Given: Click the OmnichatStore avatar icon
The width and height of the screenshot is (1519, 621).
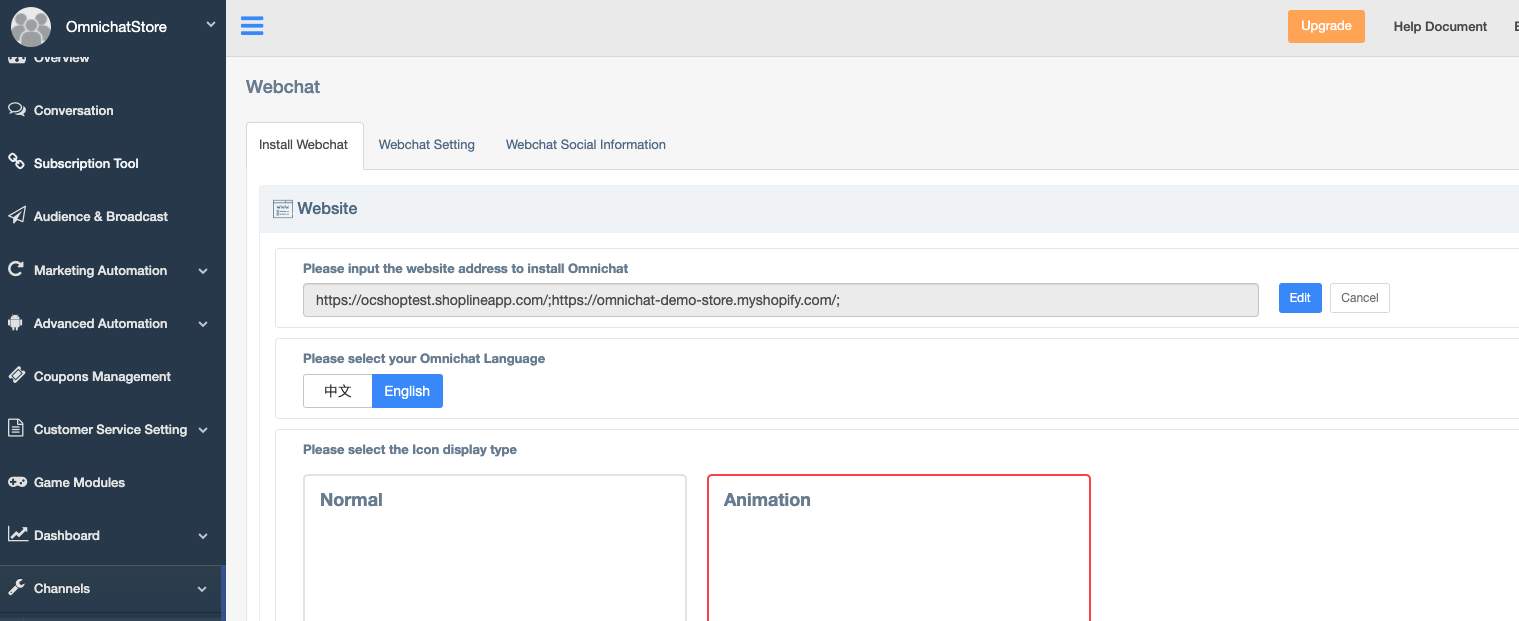Looking at the screenshot, I should tap(31, 27).
